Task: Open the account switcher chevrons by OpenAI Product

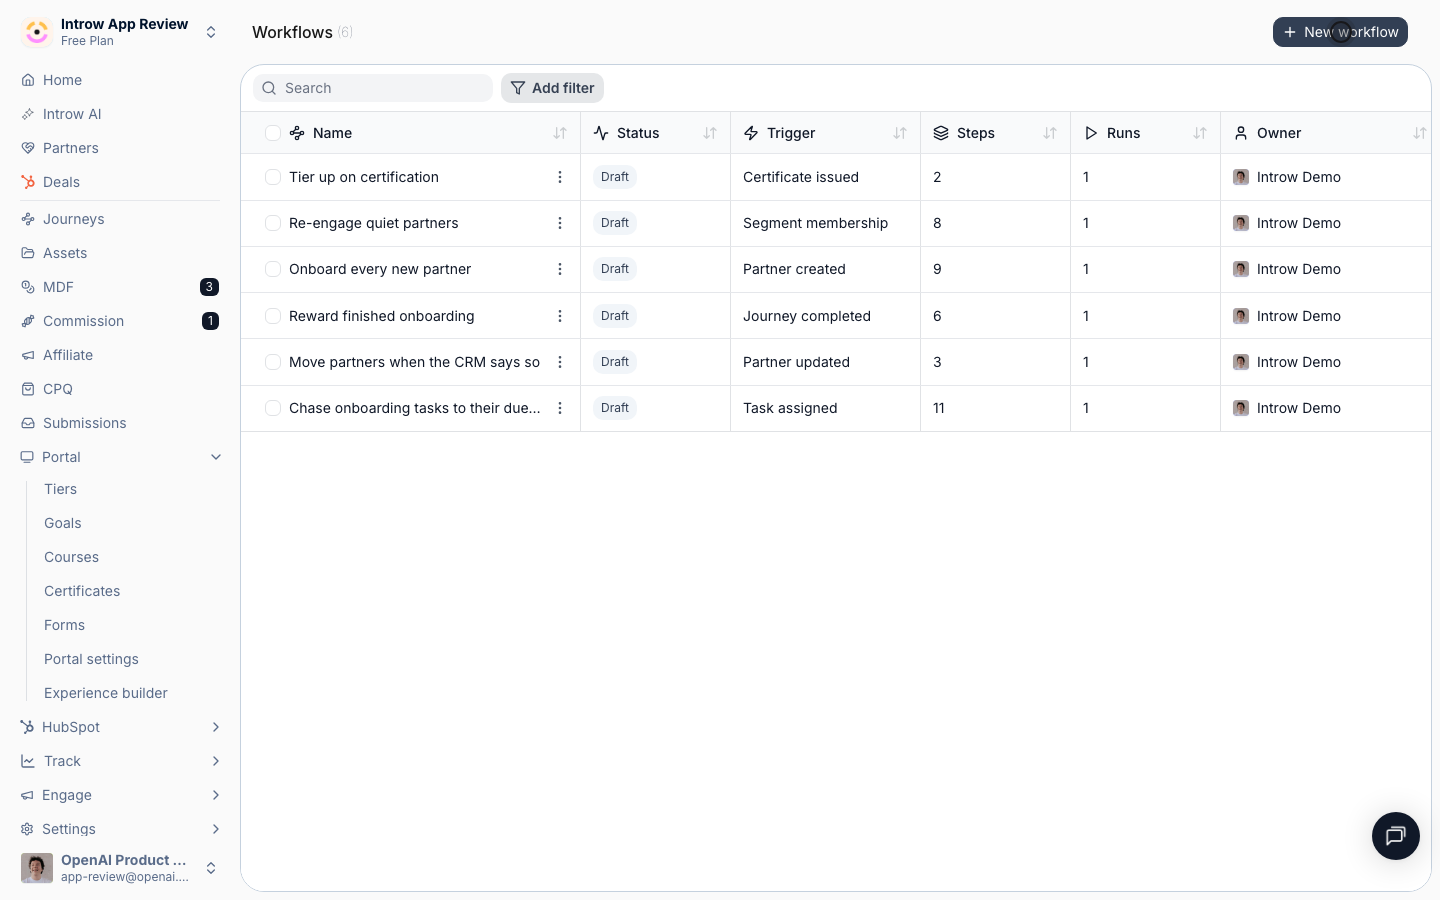Action: pos(211,868)
